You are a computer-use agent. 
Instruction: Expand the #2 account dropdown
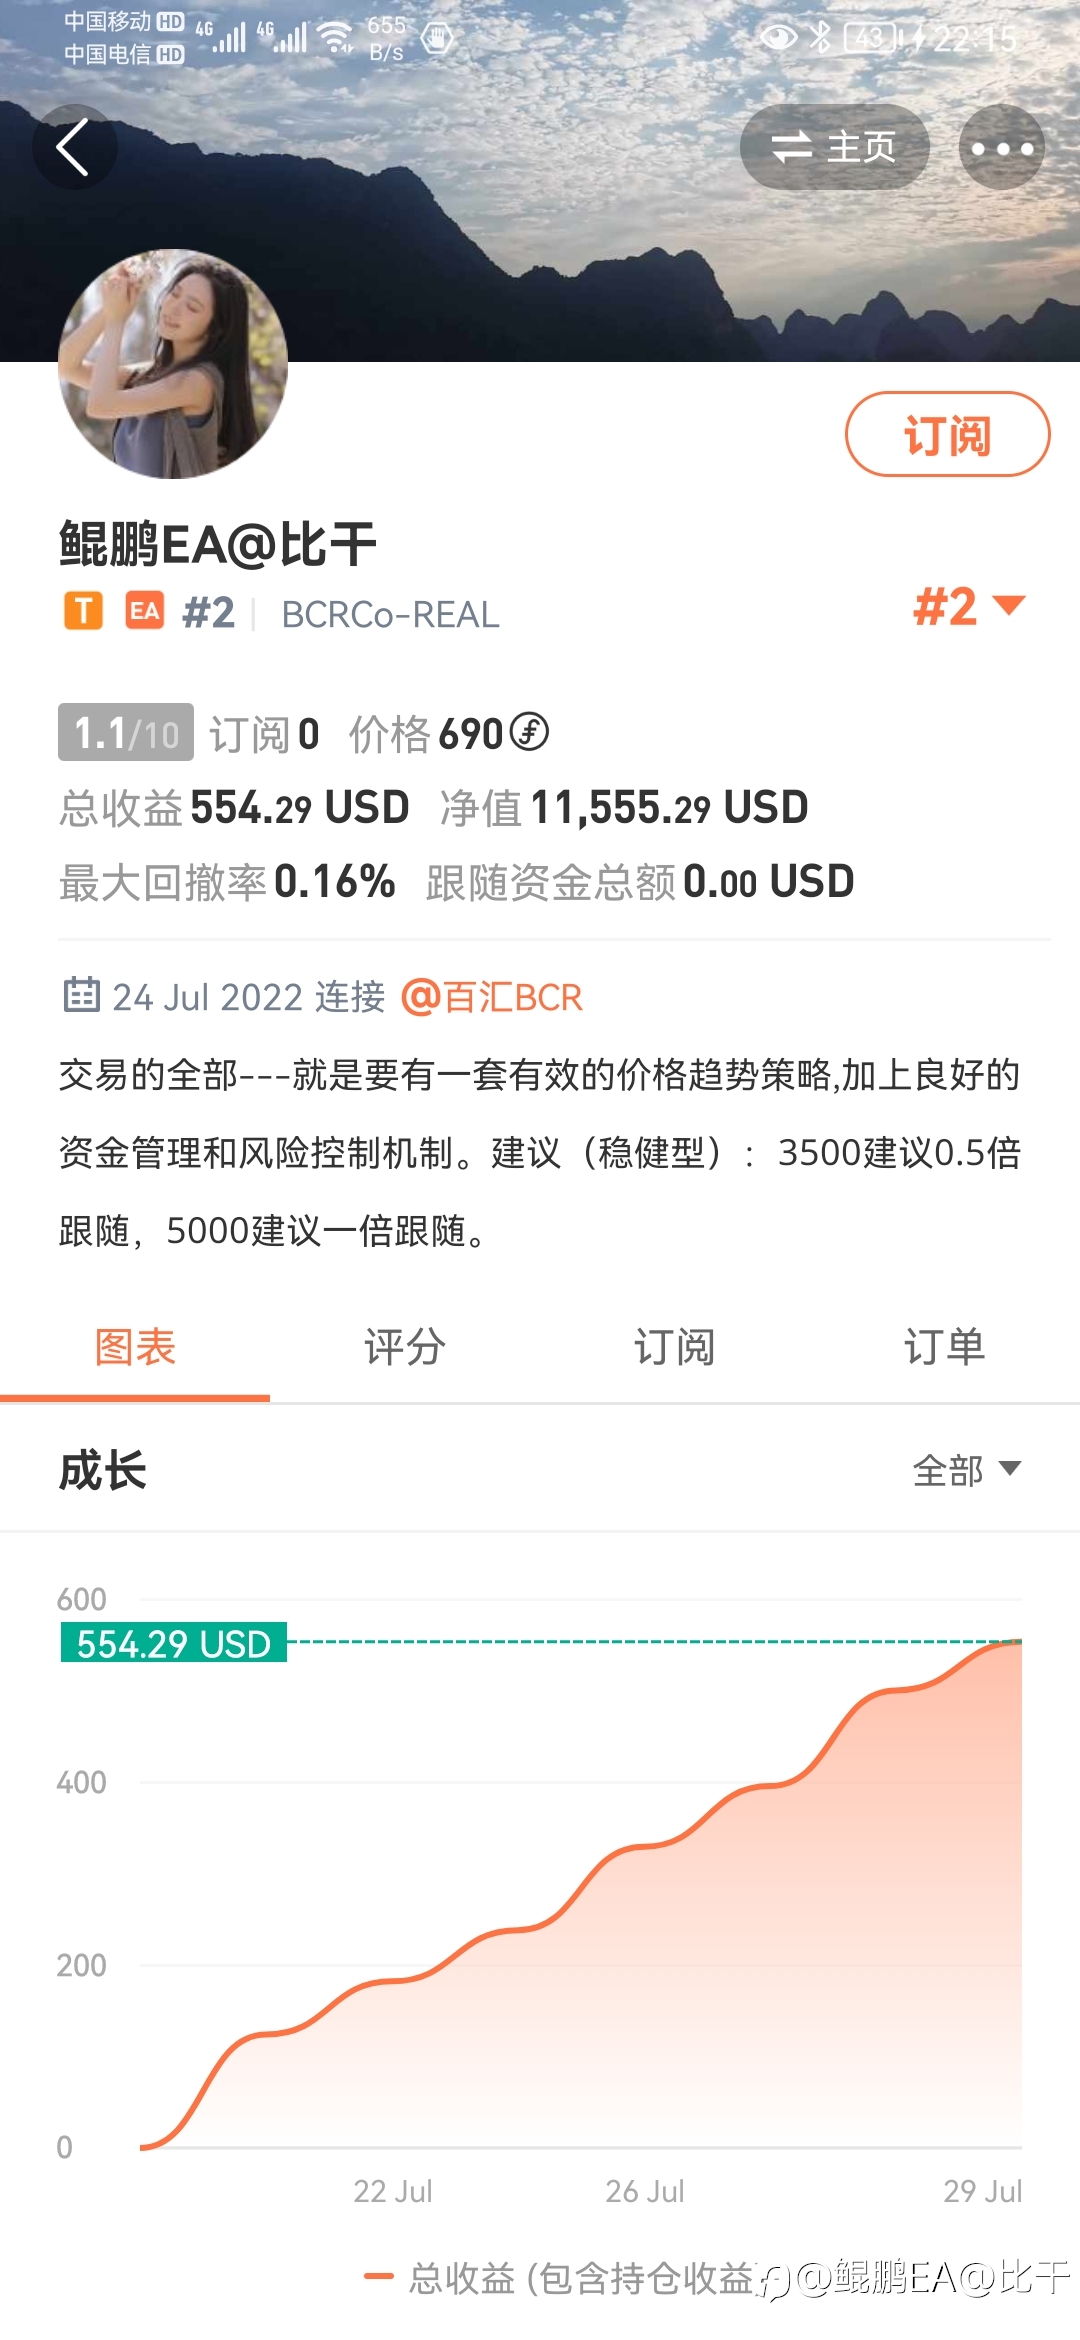pyautogui.click(x=969, y=607)
